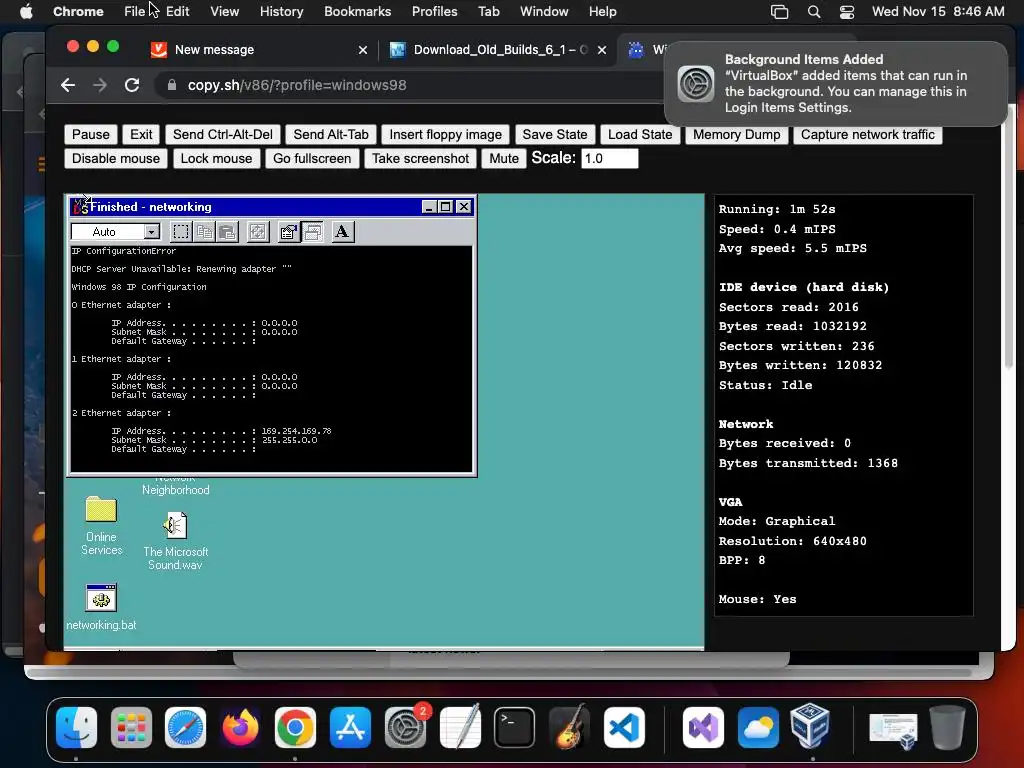Select the Online Services folder icon
Screen dimensions: 1024x768
pyautogui.click(x=101, y=510)
